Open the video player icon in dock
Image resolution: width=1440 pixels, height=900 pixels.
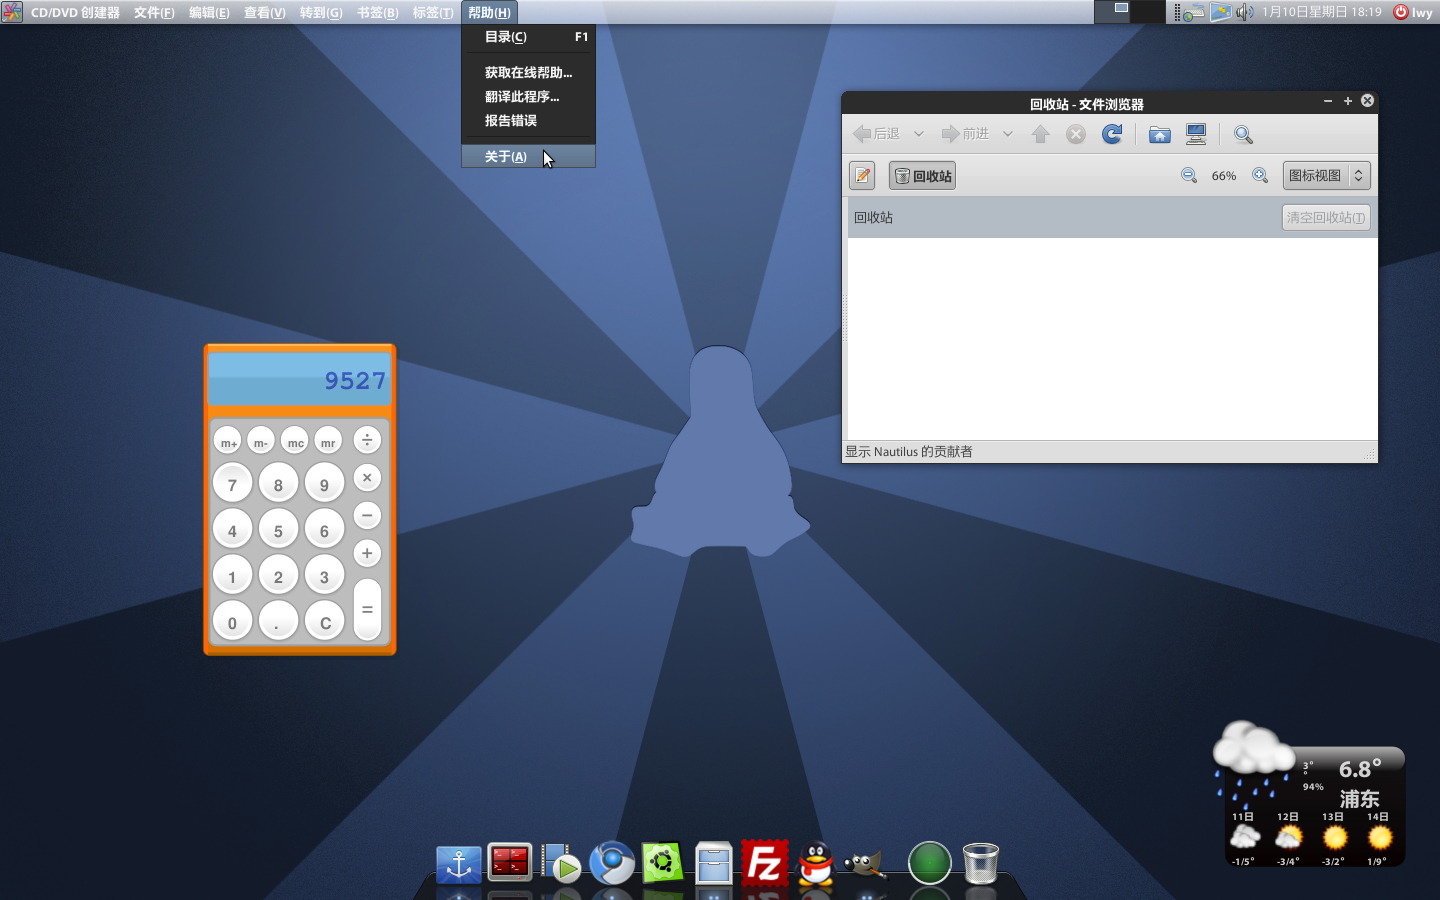click(x=561, y=864)
